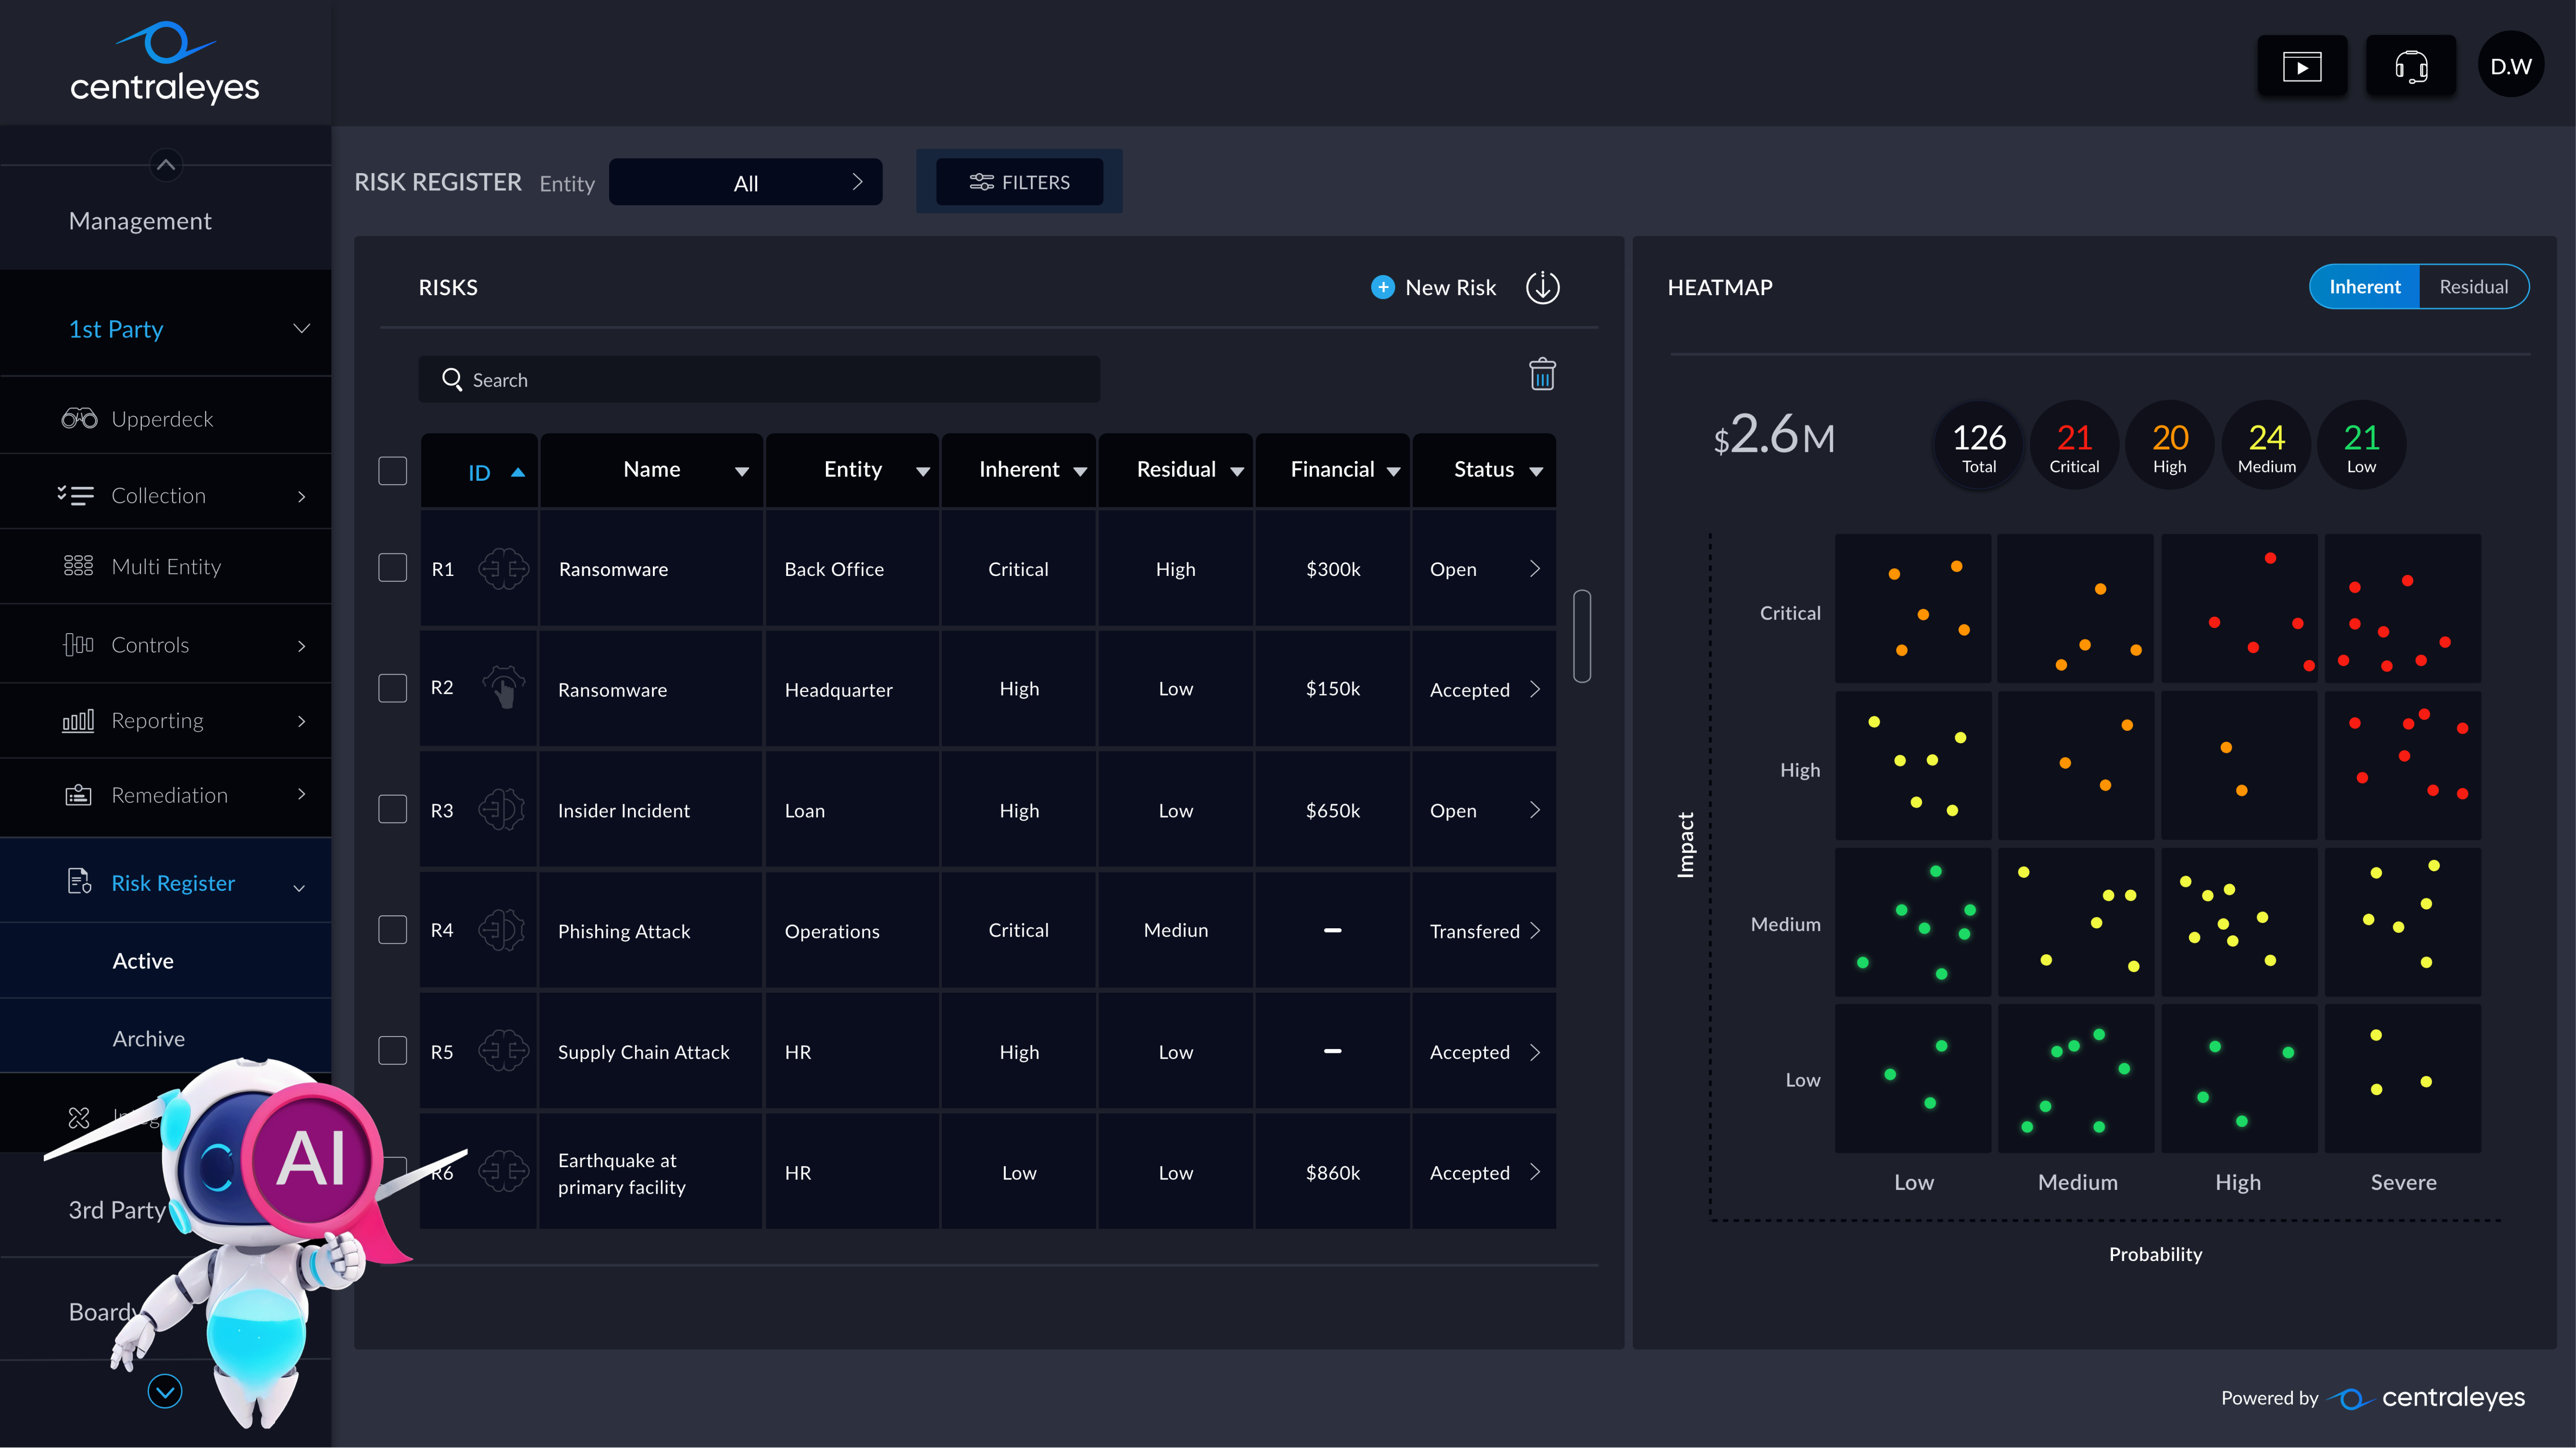Click the download export icon in Risks
This screenshot has width=2576, height=1448.
(x=1542, y=288)
